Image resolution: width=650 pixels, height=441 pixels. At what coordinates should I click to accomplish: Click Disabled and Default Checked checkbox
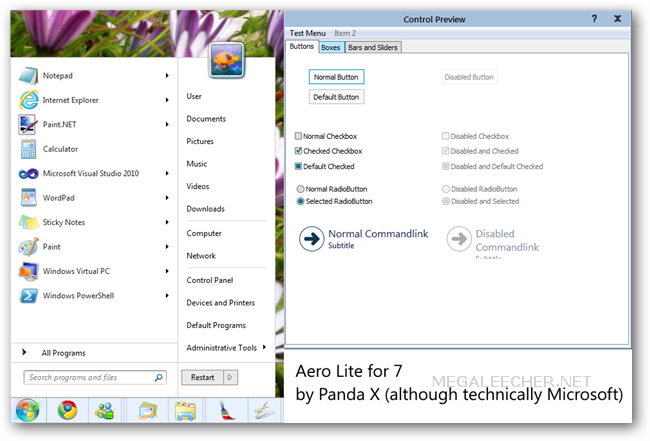(446, 166)
